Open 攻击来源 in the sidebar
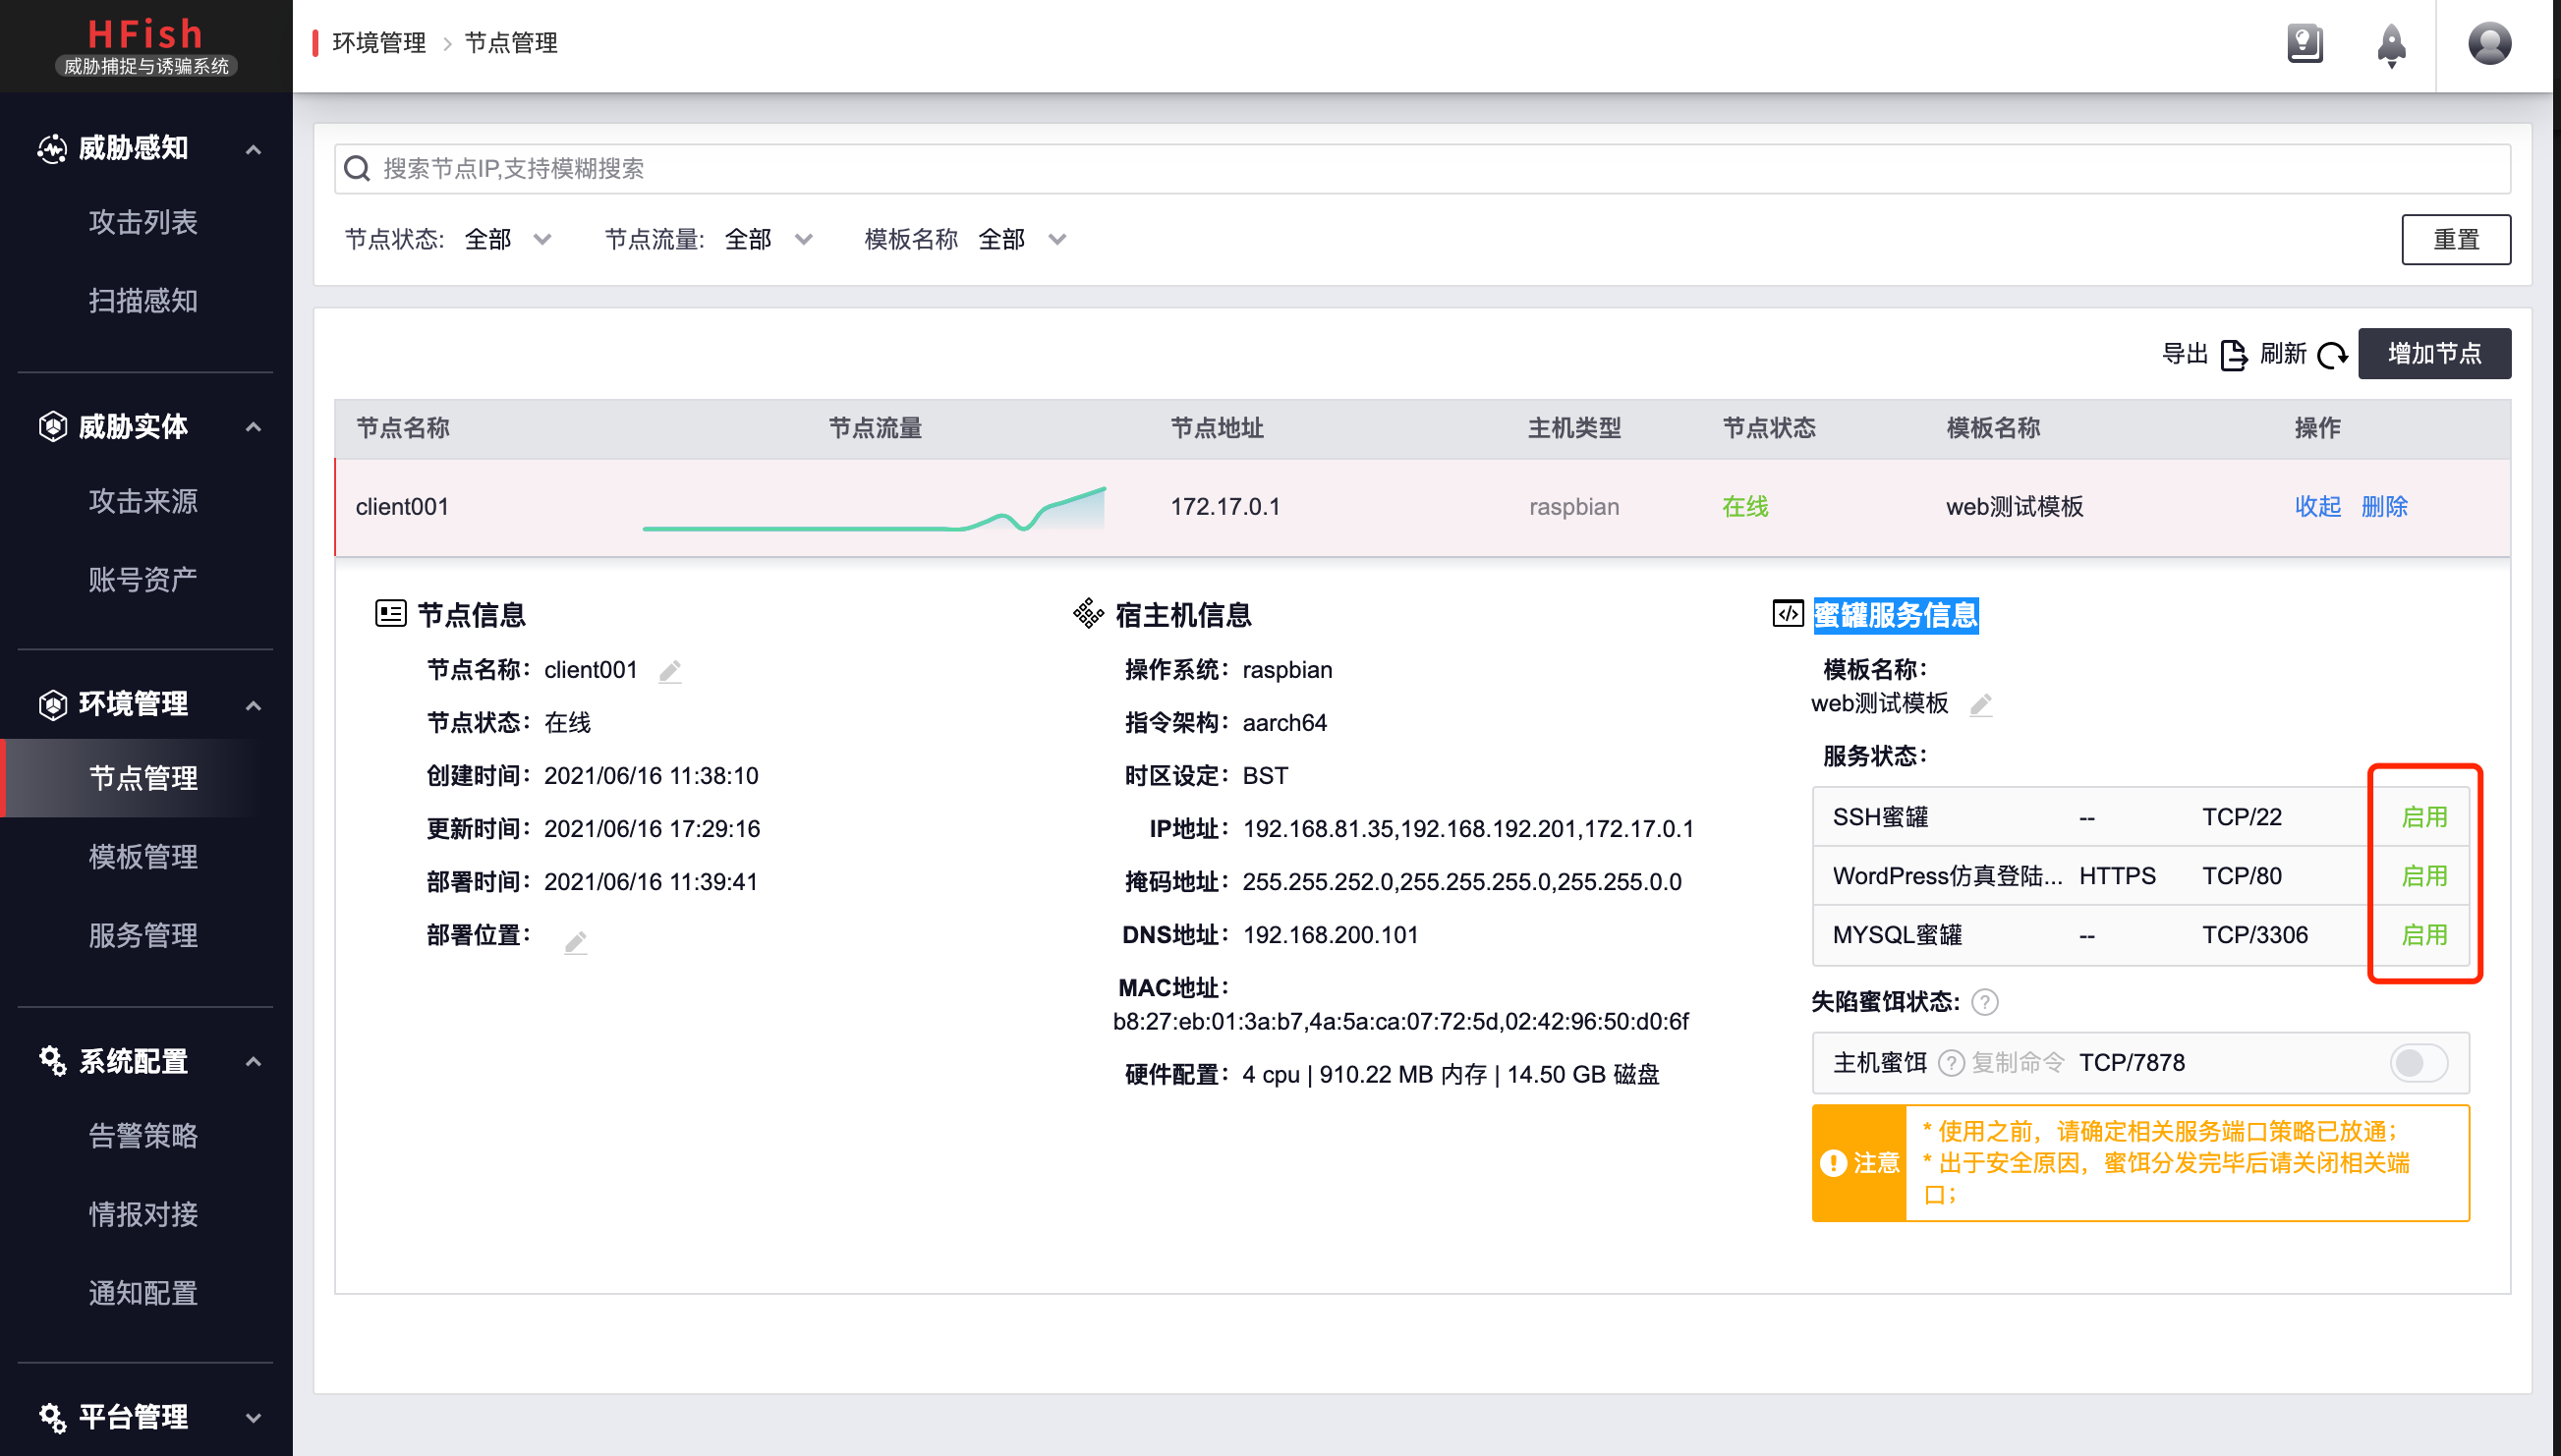This screenshot has width=2561, height=1456. 143,500
